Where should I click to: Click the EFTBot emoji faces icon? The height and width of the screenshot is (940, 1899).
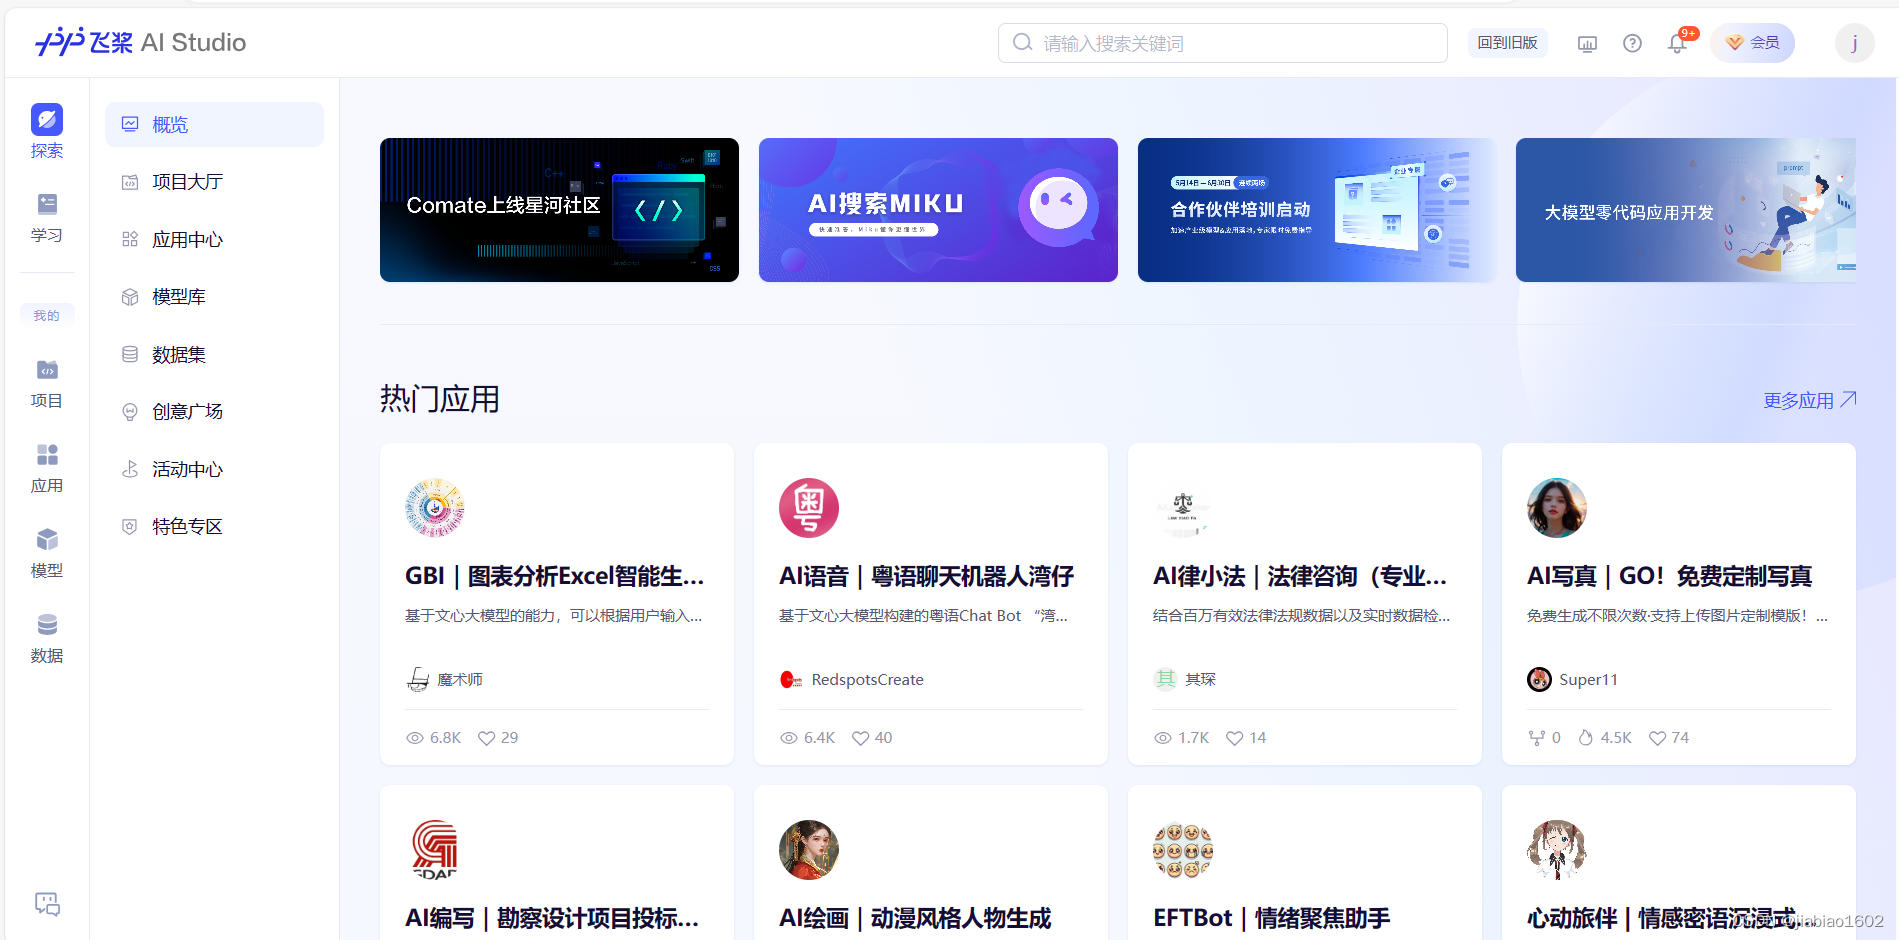1183,850
